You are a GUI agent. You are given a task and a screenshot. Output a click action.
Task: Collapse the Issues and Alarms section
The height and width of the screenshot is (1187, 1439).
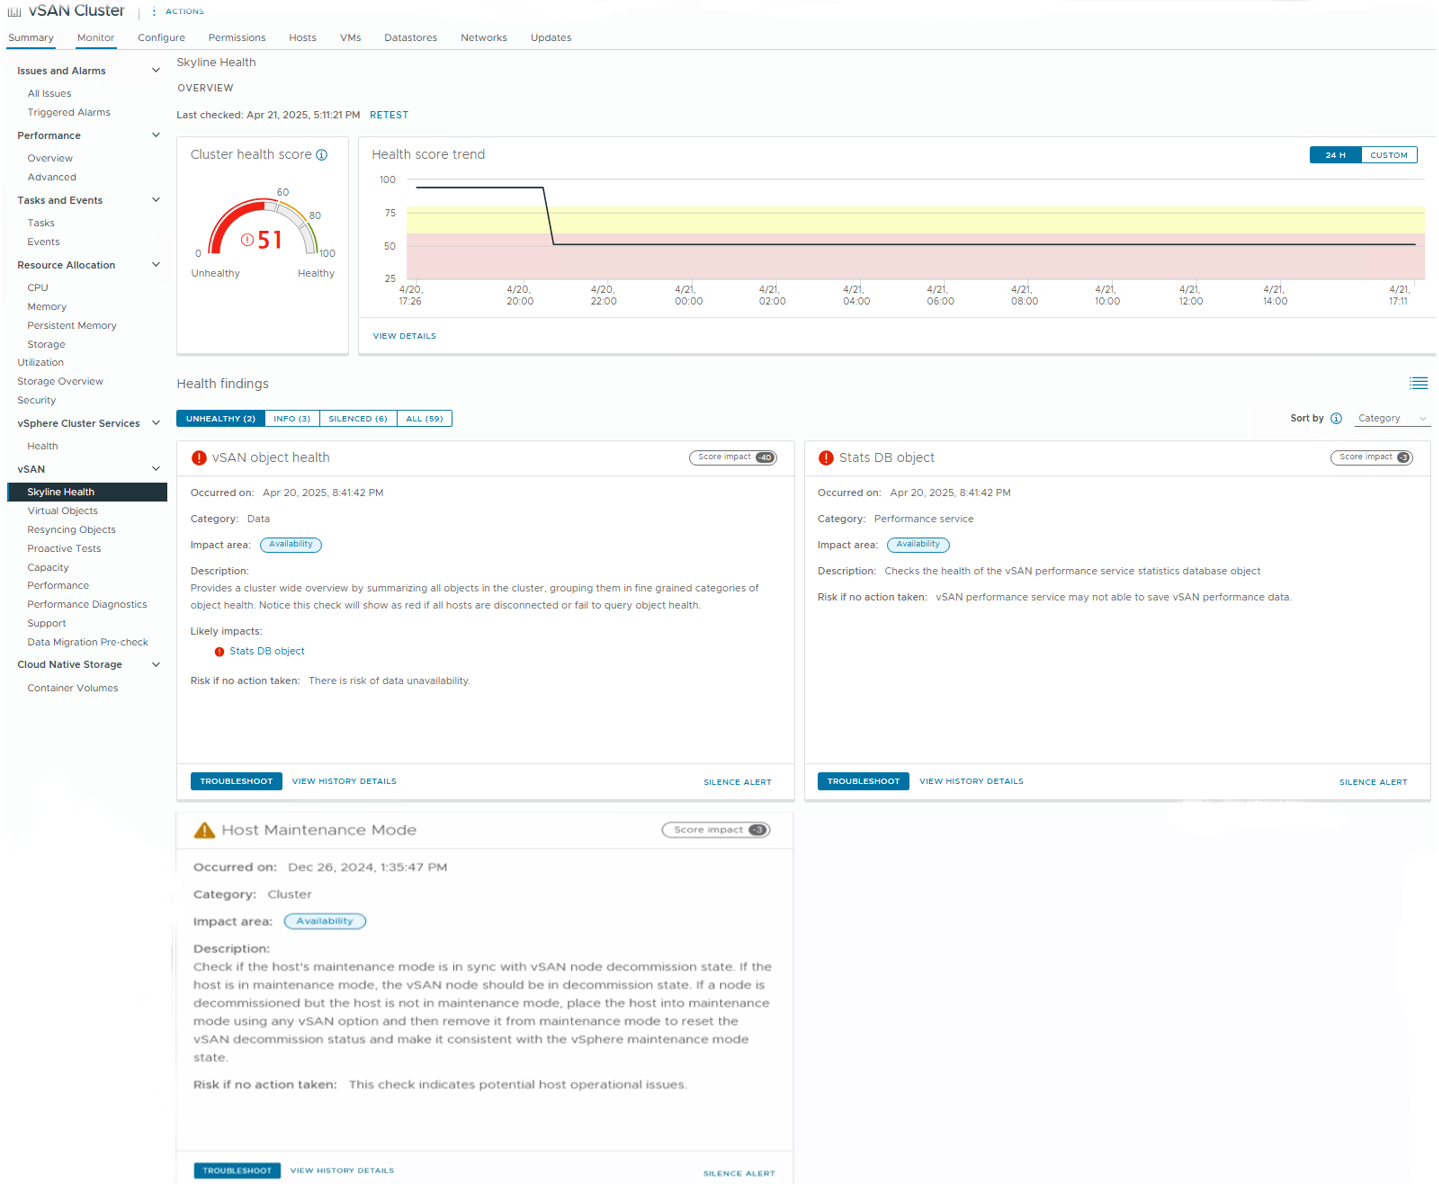click(155, 71)
